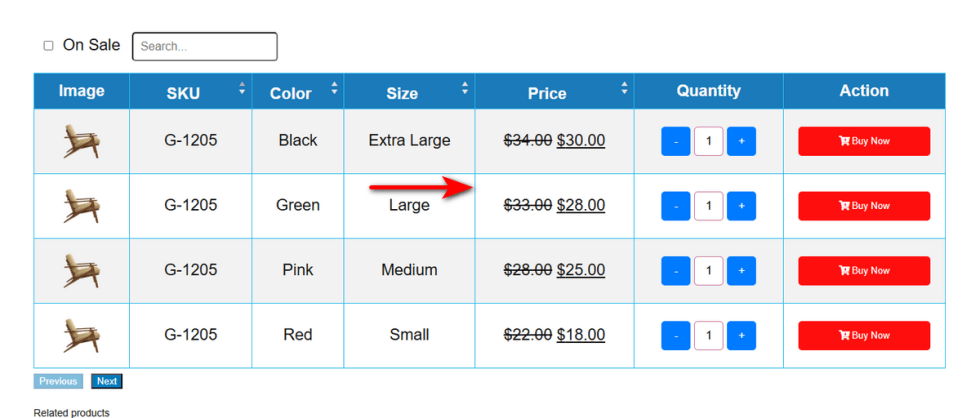Increase quantity for Black Extra Large
Viewport: 980px width, 418px height.
tap(741, 141)
